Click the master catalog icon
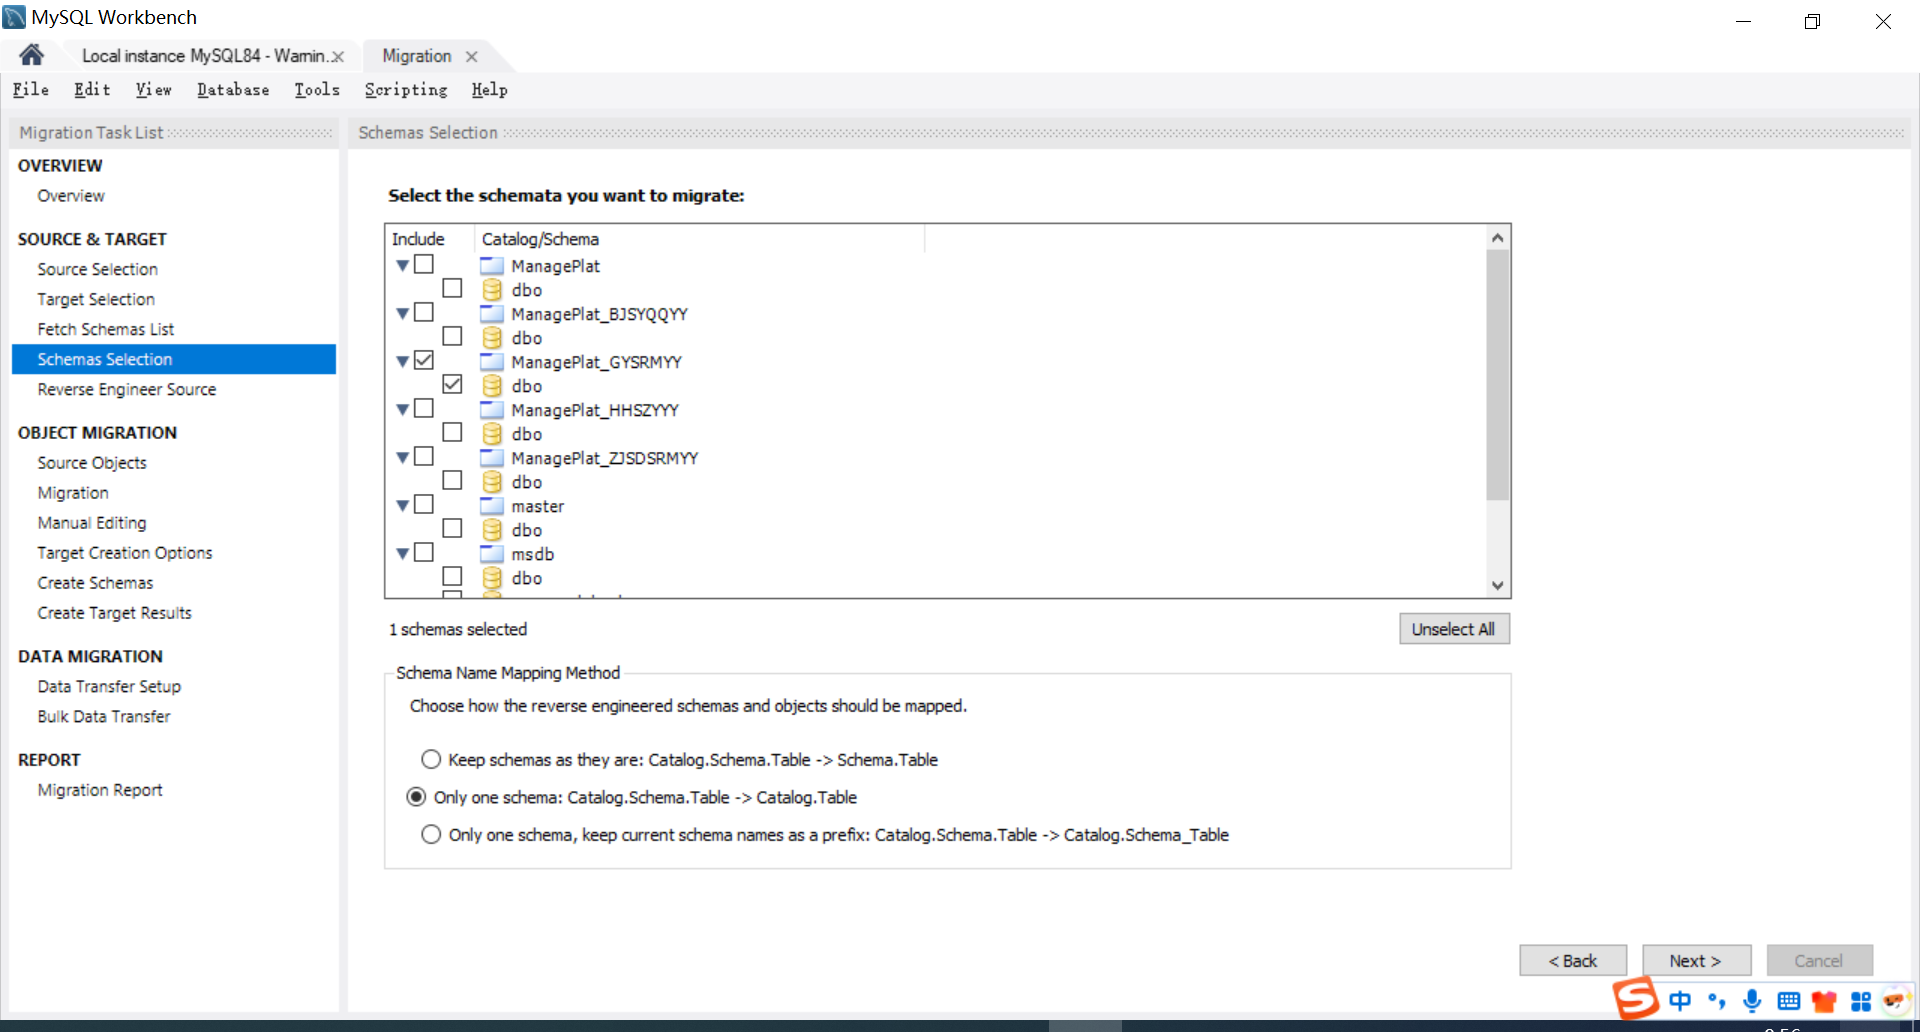This screenshot has height=1032, width=1920. click(491, 505)
